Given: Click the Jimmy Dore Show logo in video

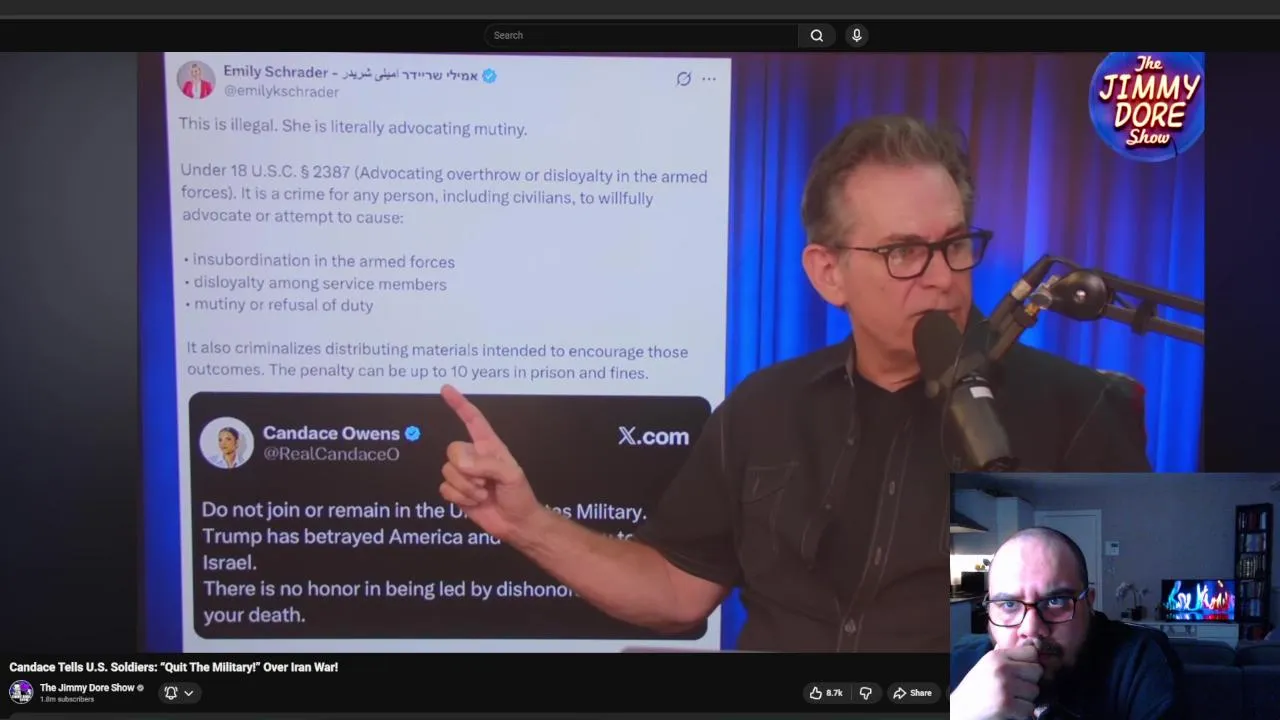Looking at the screenshot, I should coord(1147,104).
